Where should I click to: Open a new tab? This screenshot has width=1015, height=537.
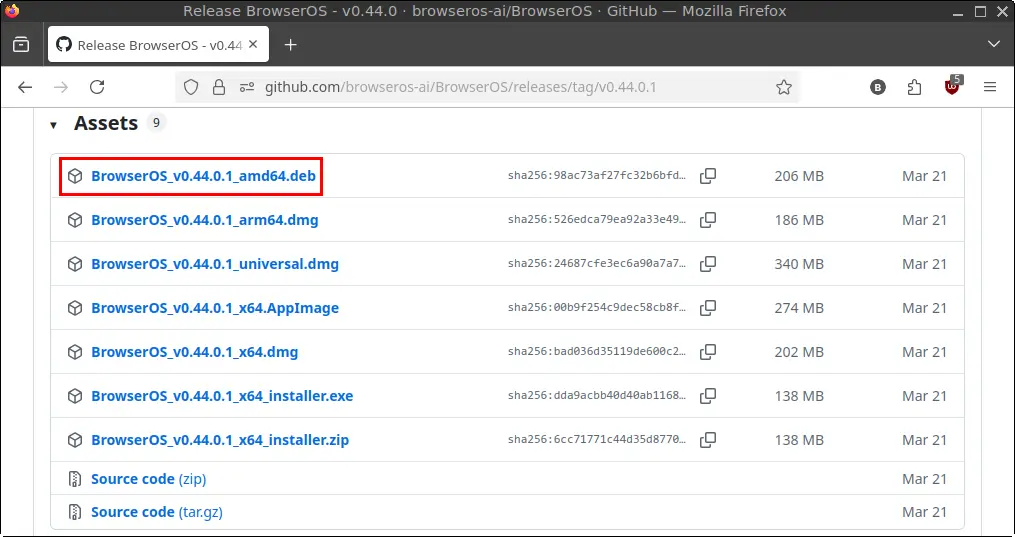[x=291, y=45]
